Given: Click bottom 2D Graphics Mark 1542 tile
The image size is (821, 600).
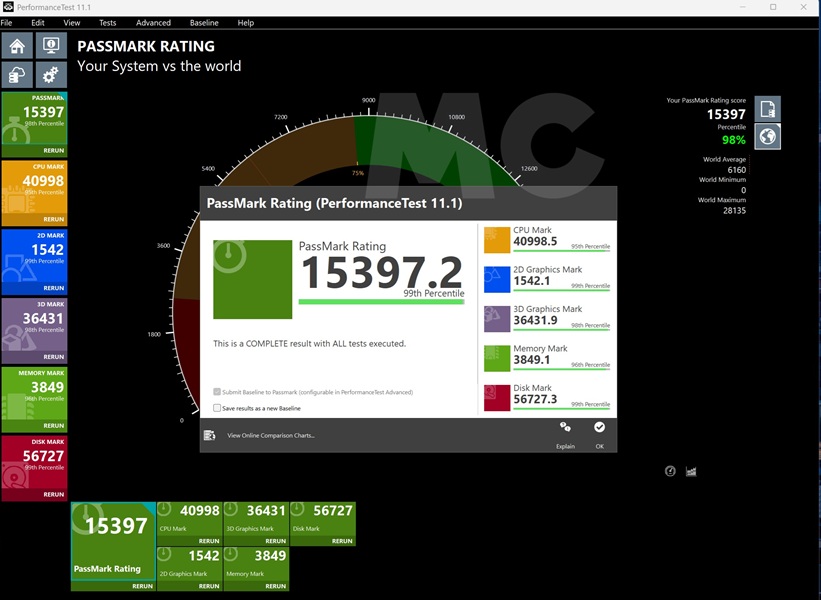Looking at the screenshot, I should 190,564.
